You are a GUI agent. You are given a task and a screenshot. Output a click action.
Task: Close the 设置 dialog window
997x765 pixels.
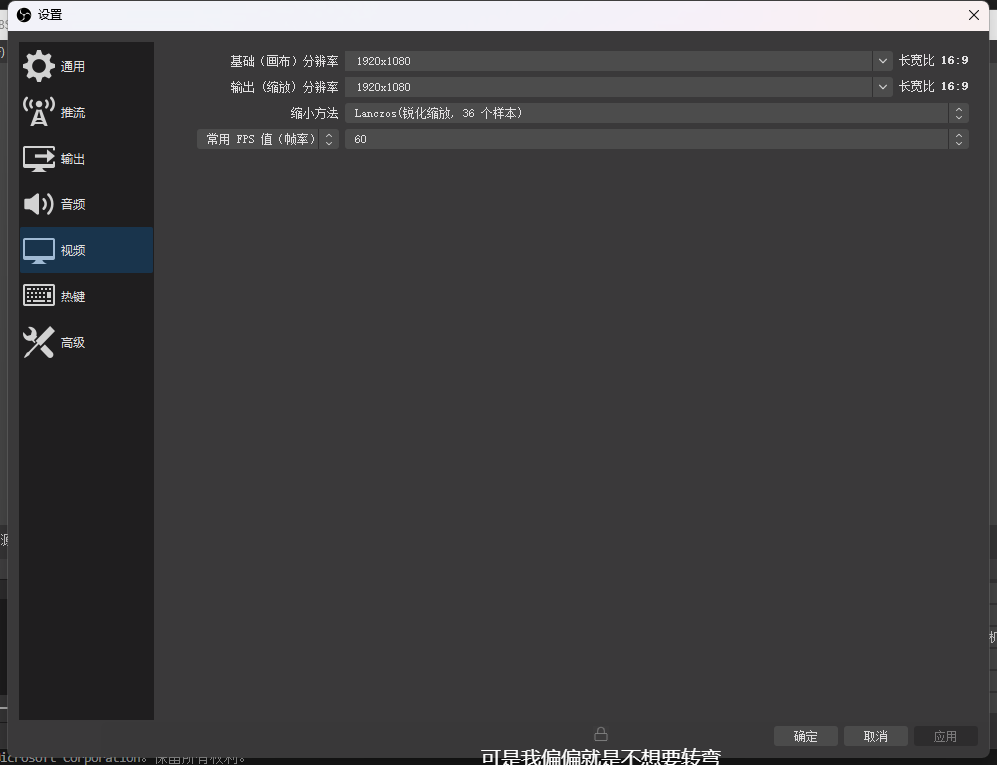click(x=974, y=15)
